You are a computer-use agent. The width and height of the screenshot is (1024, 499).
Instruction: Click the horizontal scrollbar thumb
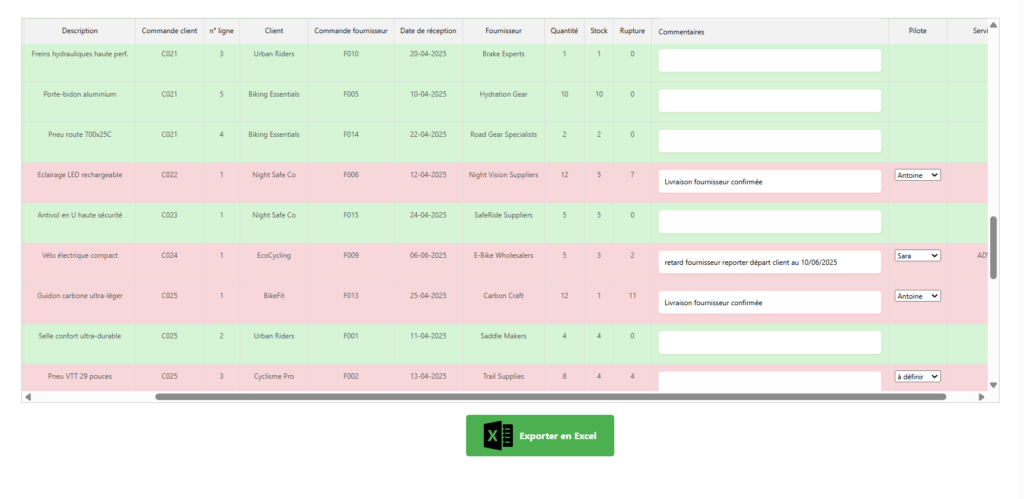550,397
